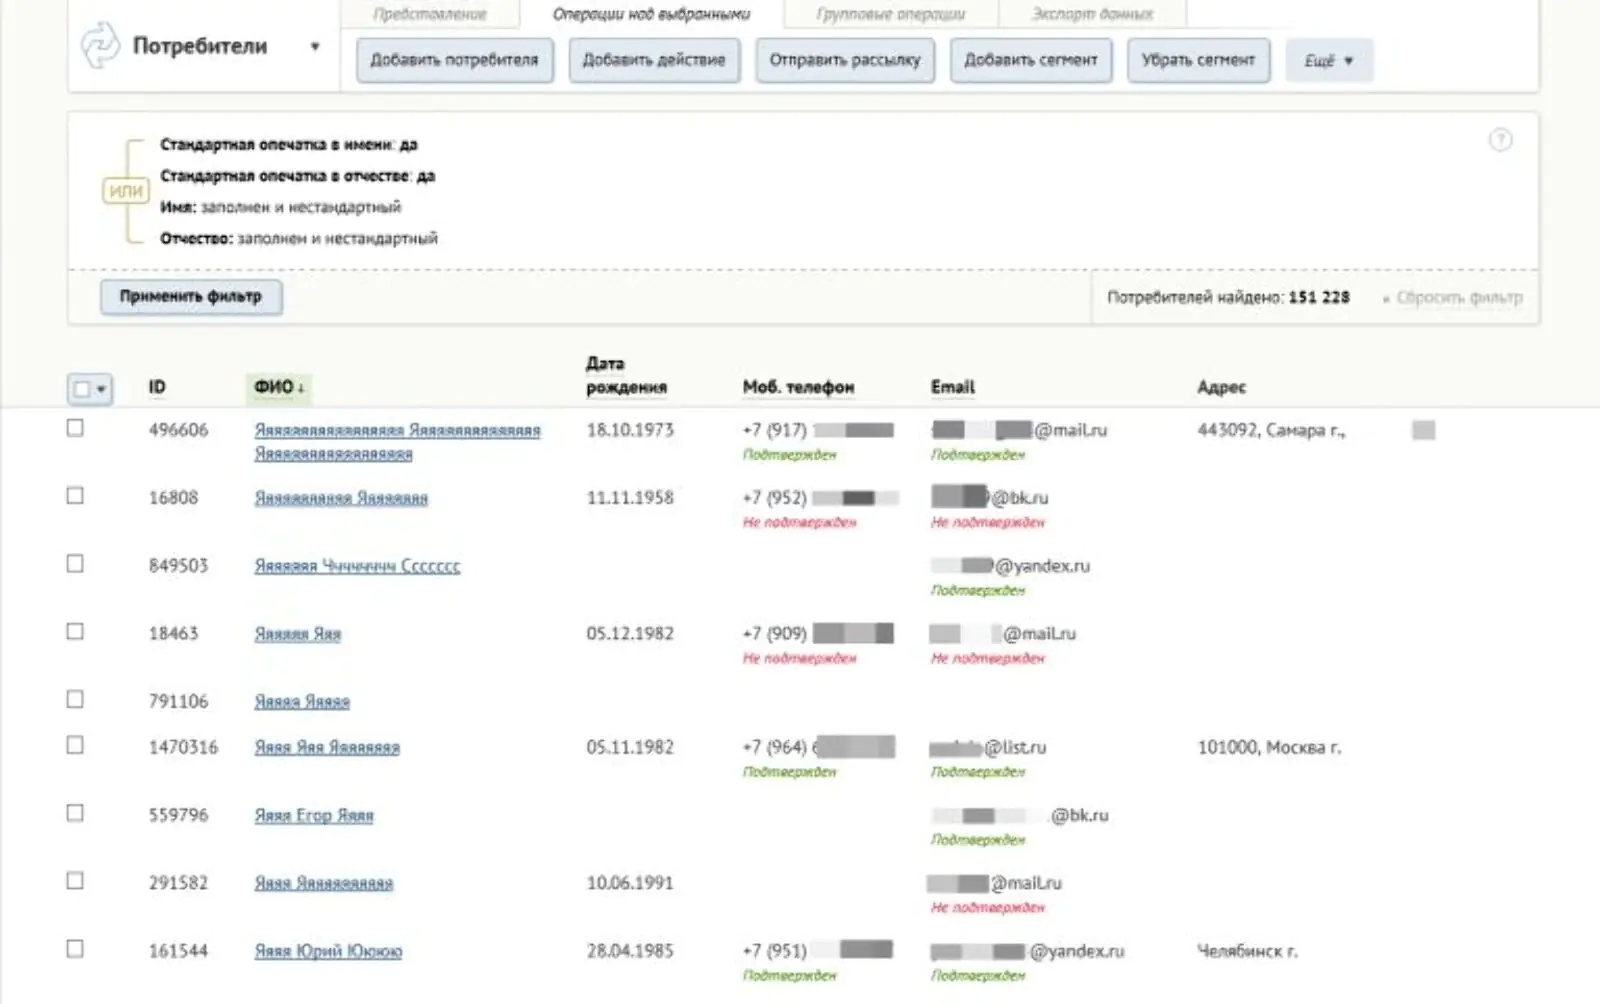Image resolution: width=1600 pixels, height=1004 pixels.
Task: Click the Адрес column header
Action: 1221,387
